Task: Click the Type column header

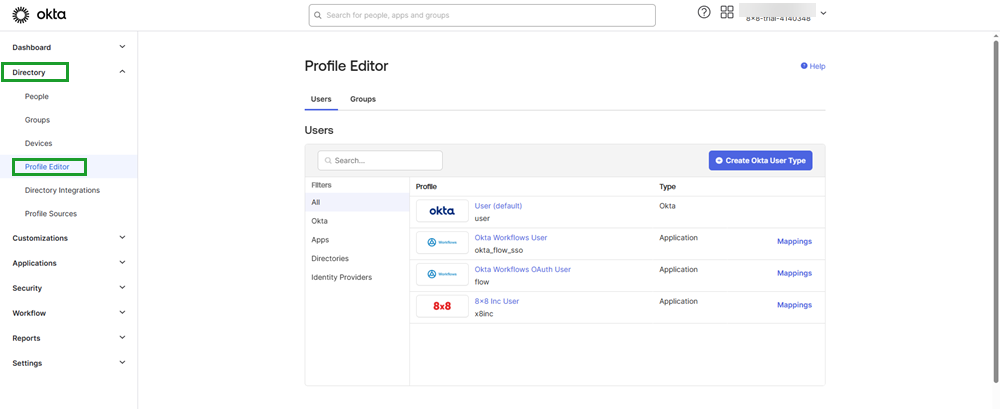Action: coord(668,186)
